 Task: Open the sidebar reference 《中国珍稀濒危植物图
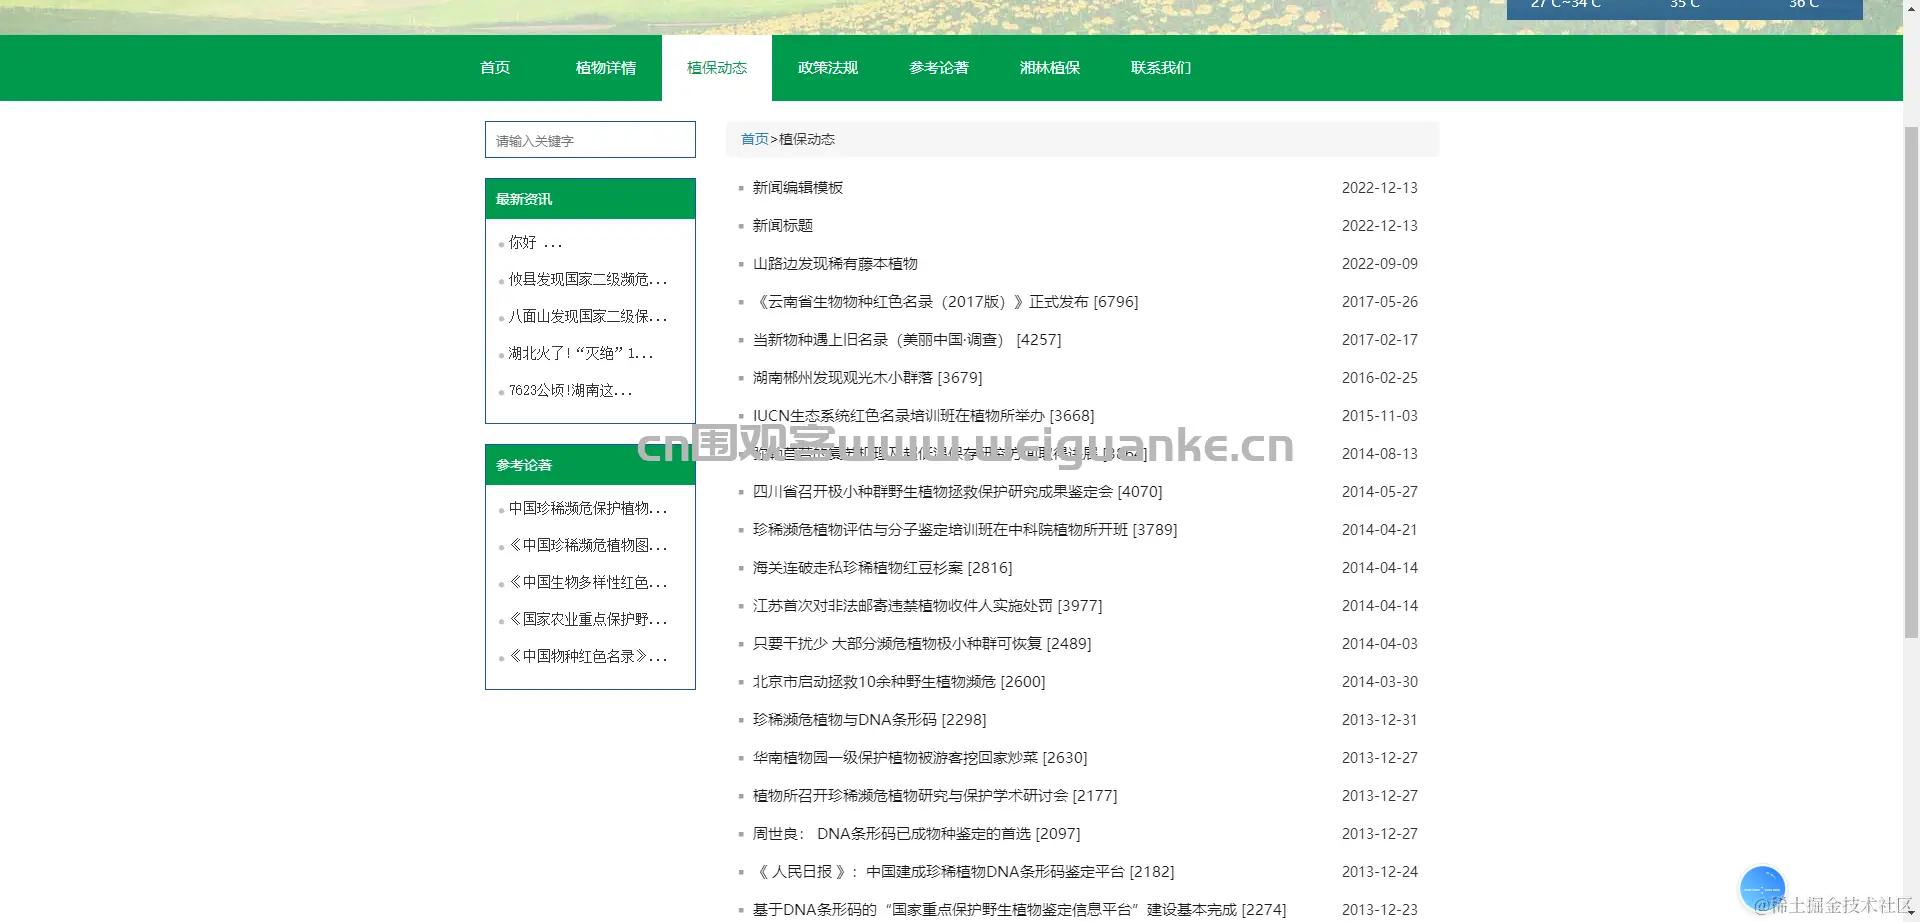point(587,546)
